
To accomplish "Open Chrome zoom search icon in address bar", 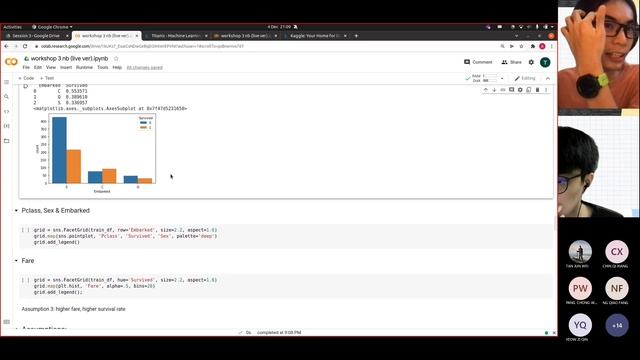I will pos(502,46).
